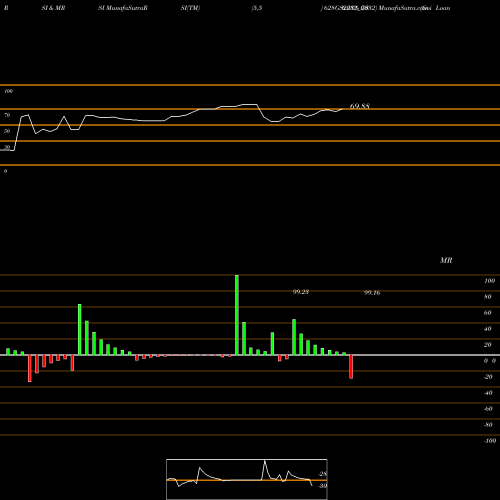The height and width of the screenshot is (500, 500).
Task: Click the 99.16 value label above the bars
Action: [x=372, y=293]
